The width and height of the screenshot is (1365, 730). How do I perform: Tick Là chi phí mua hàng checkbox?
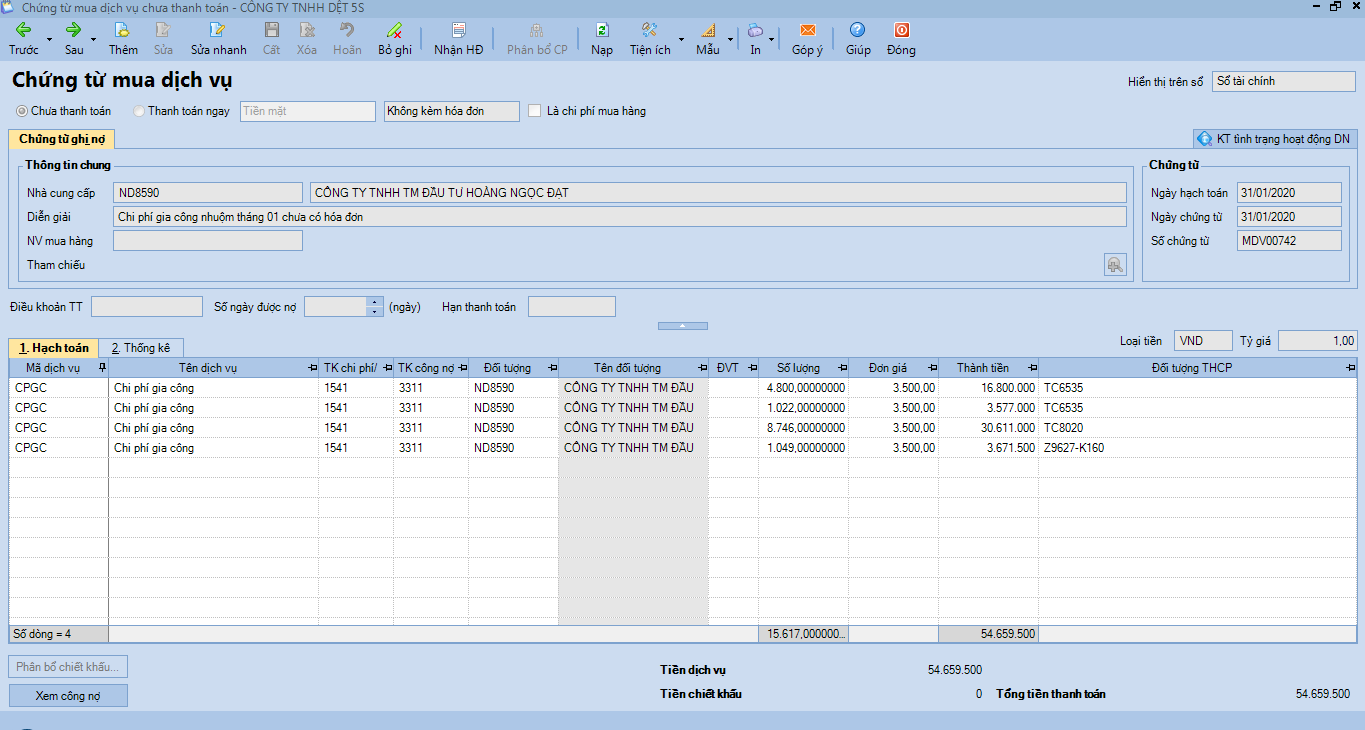click(535, 111)
